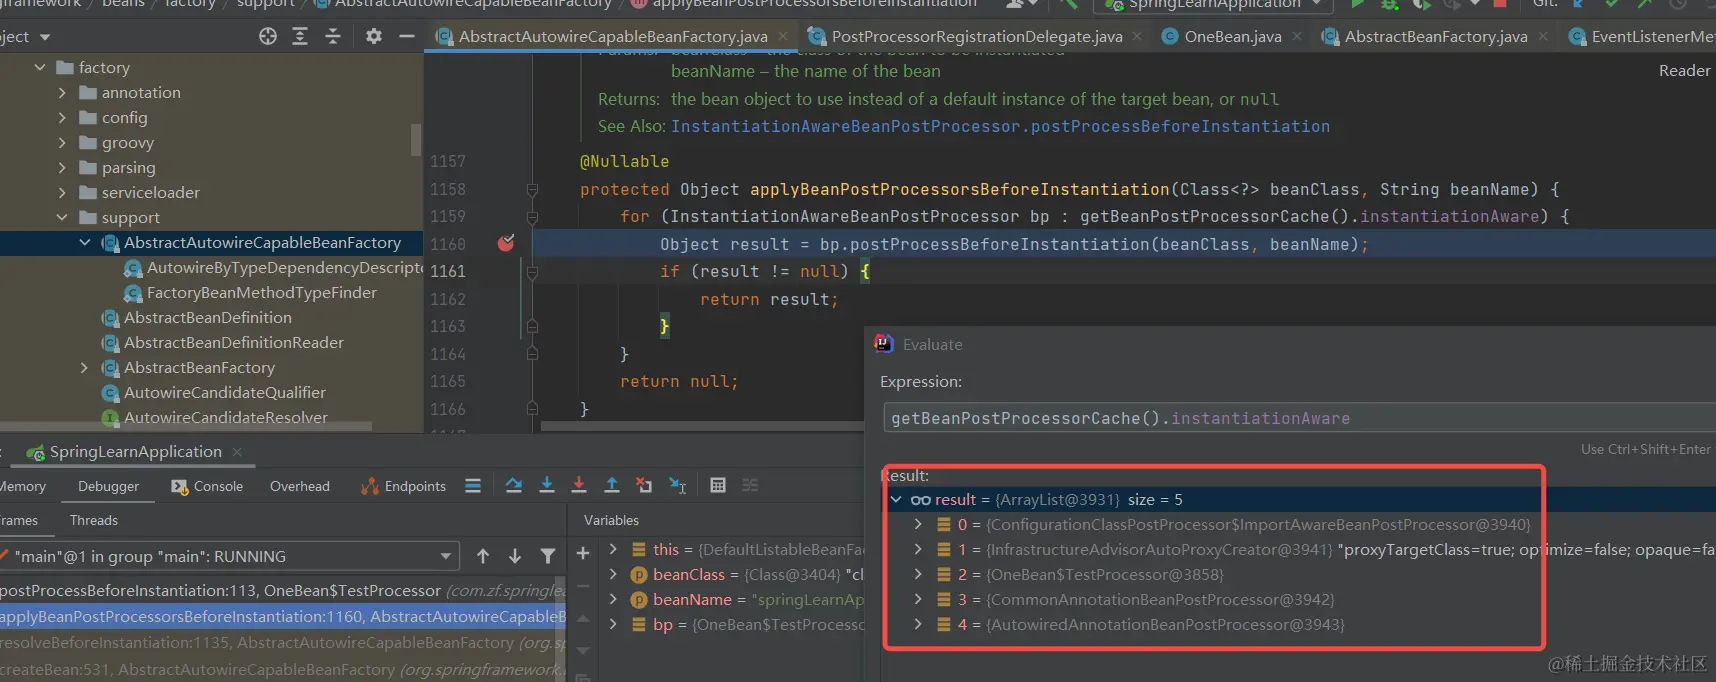The height and width of the screenshot is (682, 1716).
Task: Select the postProcessBeforeInstantiation:113 stack frame
Action: pos(283,590)
